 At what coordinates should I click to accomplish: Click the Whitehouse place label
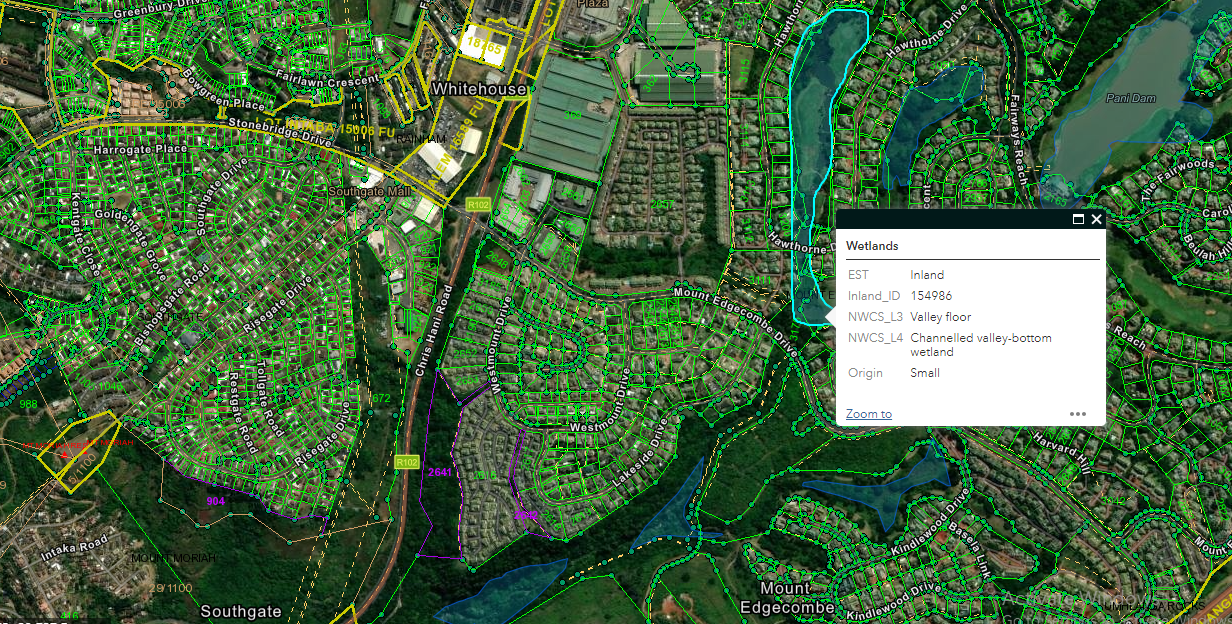point(479,90)
